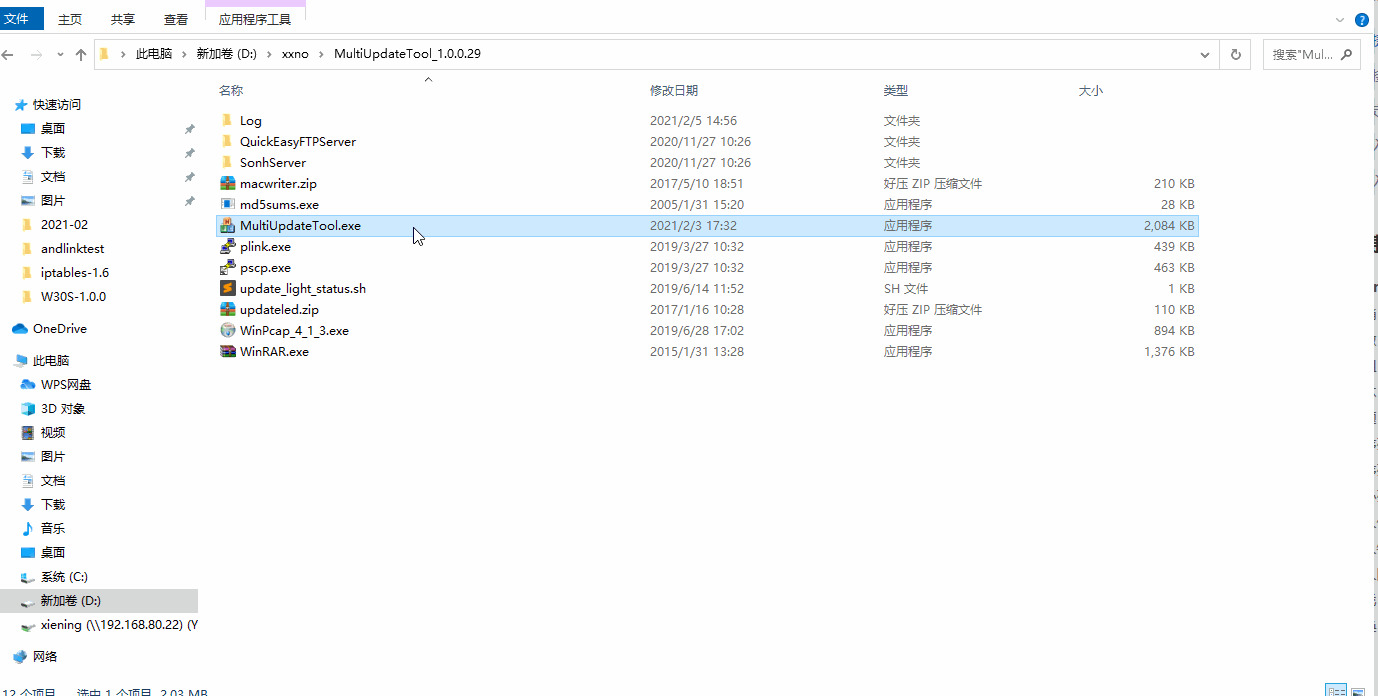
Task: Go forward to next folder
Action: pyautogui.click(x=37, y=55)
